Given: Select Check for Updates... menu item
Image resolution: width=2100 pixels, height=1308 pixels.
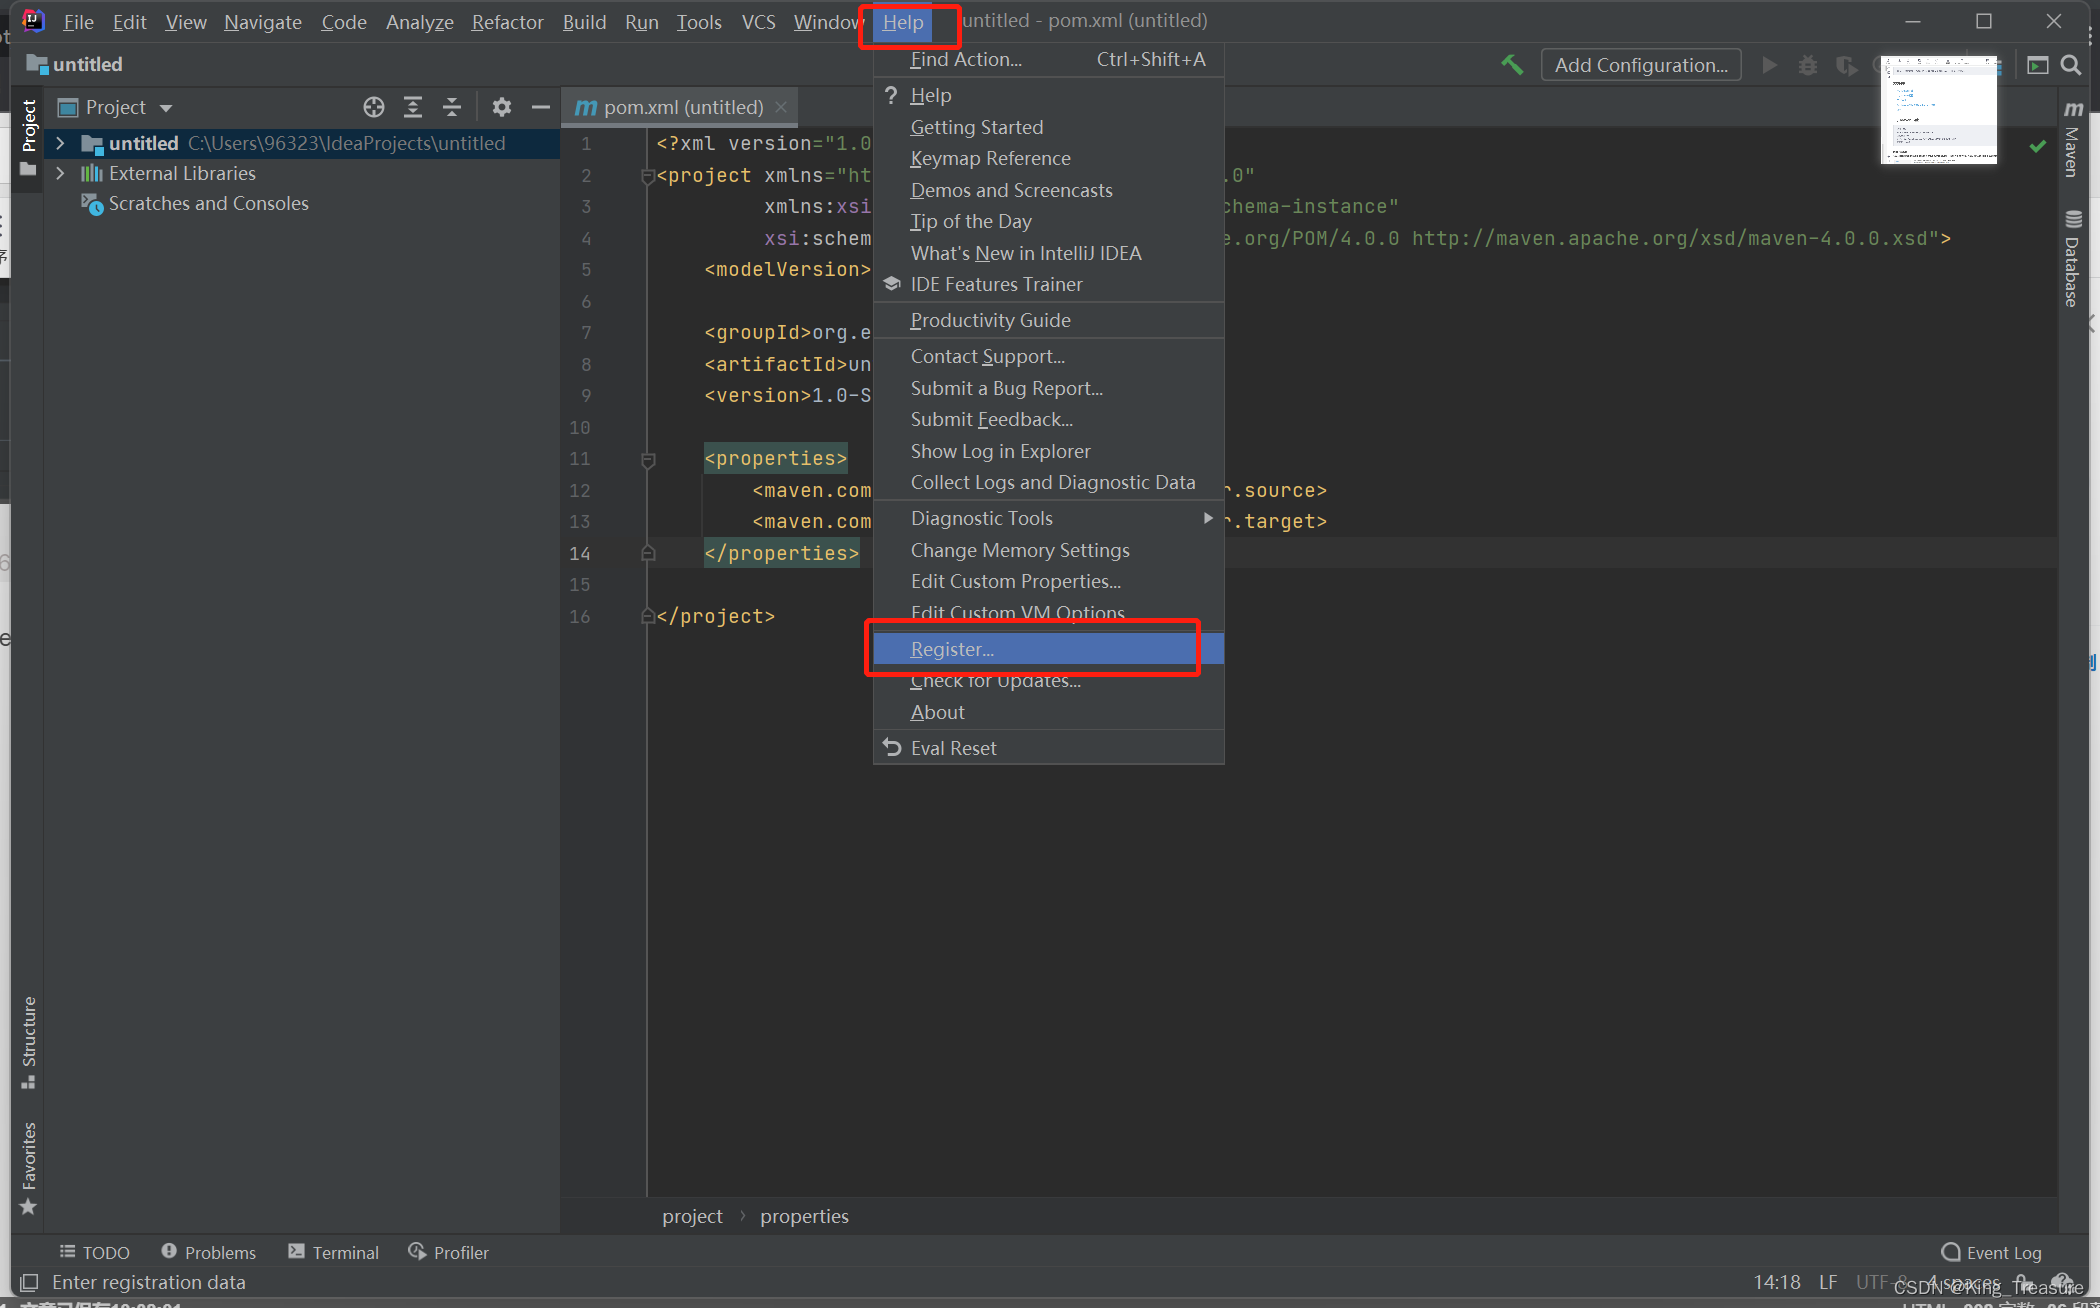Looking at the screenshot, I should point(1048,680).
